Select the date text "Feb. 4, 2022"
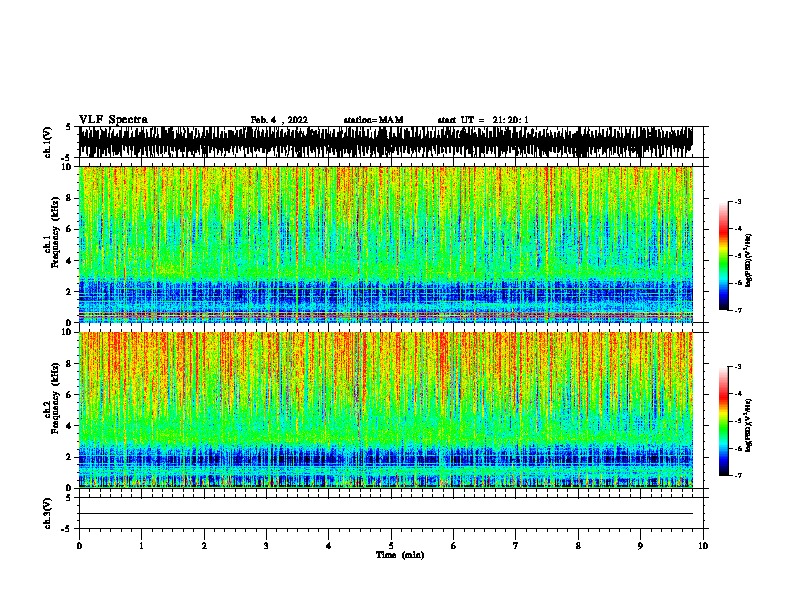This screenshot has height=612, width=792. tap(279, 120)
